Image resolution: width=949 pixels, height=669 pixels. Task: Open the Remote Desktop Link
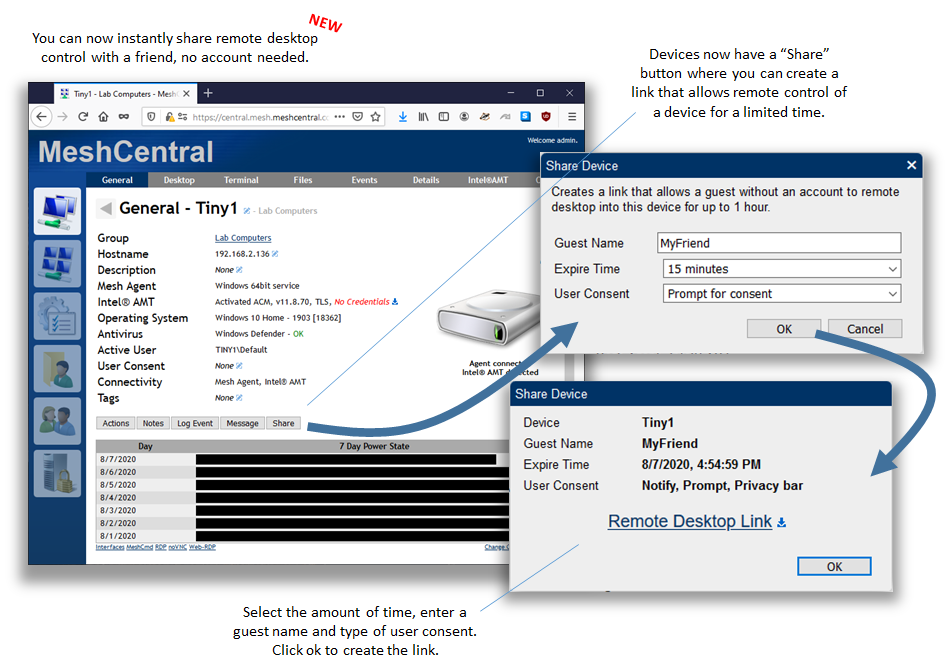[690, 521]
